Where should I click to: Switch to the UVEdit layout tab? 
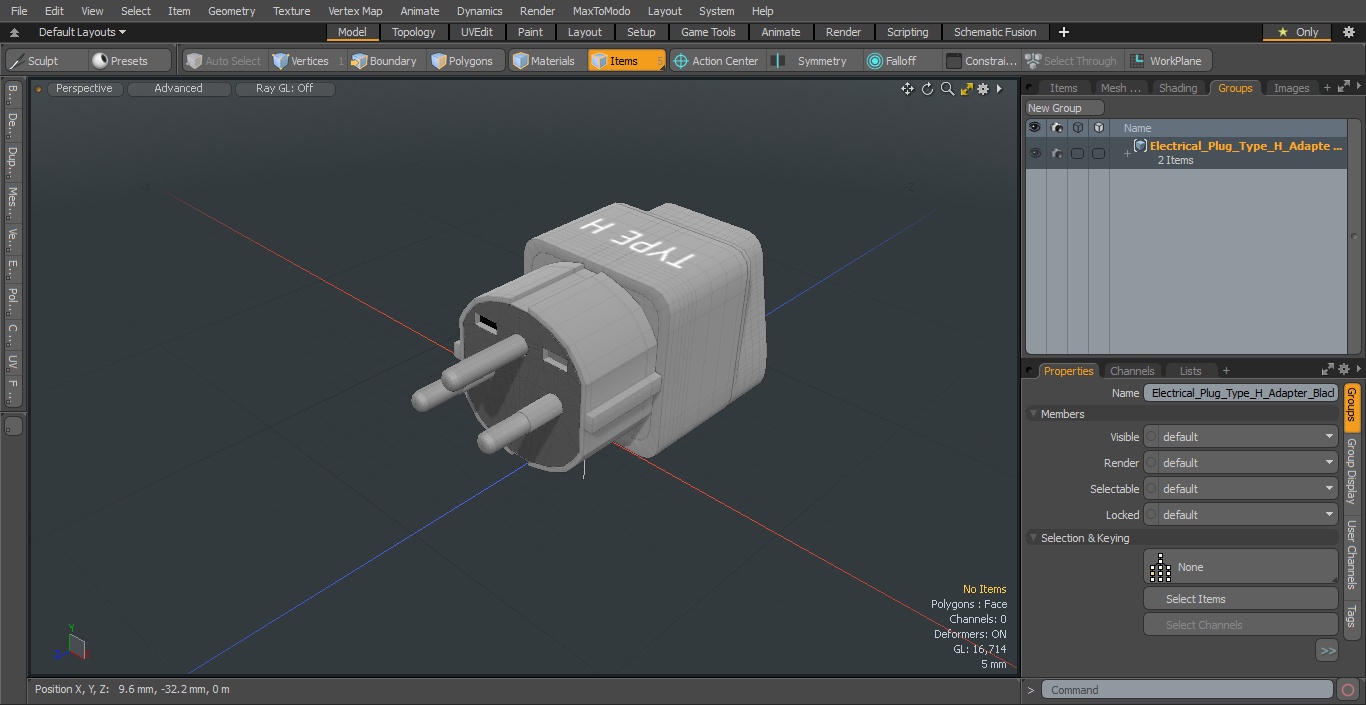[477, 32]
